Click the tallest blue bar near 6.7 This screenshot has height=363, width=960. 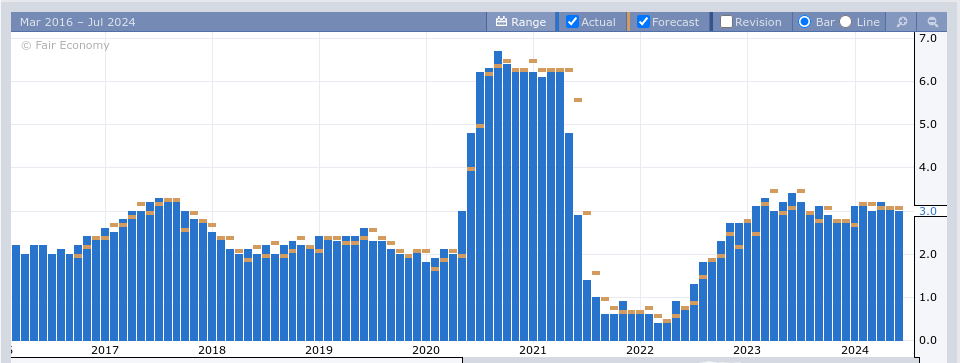(x=498, y=196)
